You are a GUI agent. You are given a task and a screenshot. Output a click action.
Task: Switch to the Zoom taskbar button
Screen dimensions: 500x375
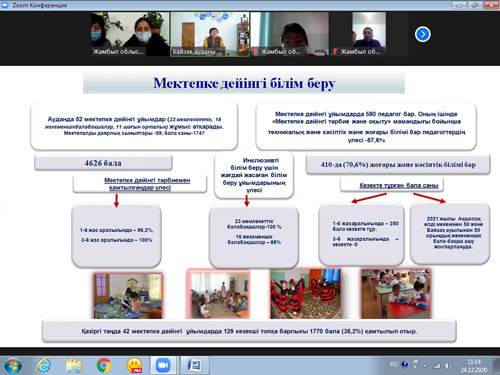[163, 365]
